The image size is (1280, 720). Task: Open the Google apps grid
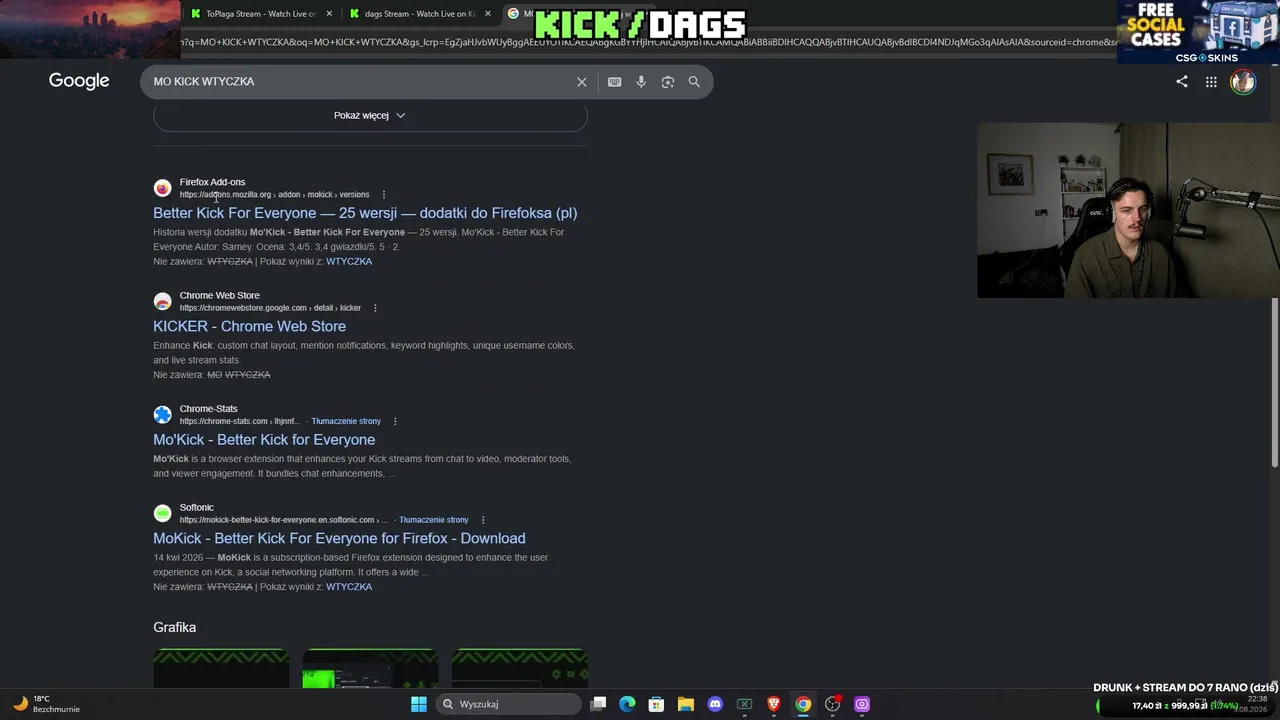pos(1211,82)
